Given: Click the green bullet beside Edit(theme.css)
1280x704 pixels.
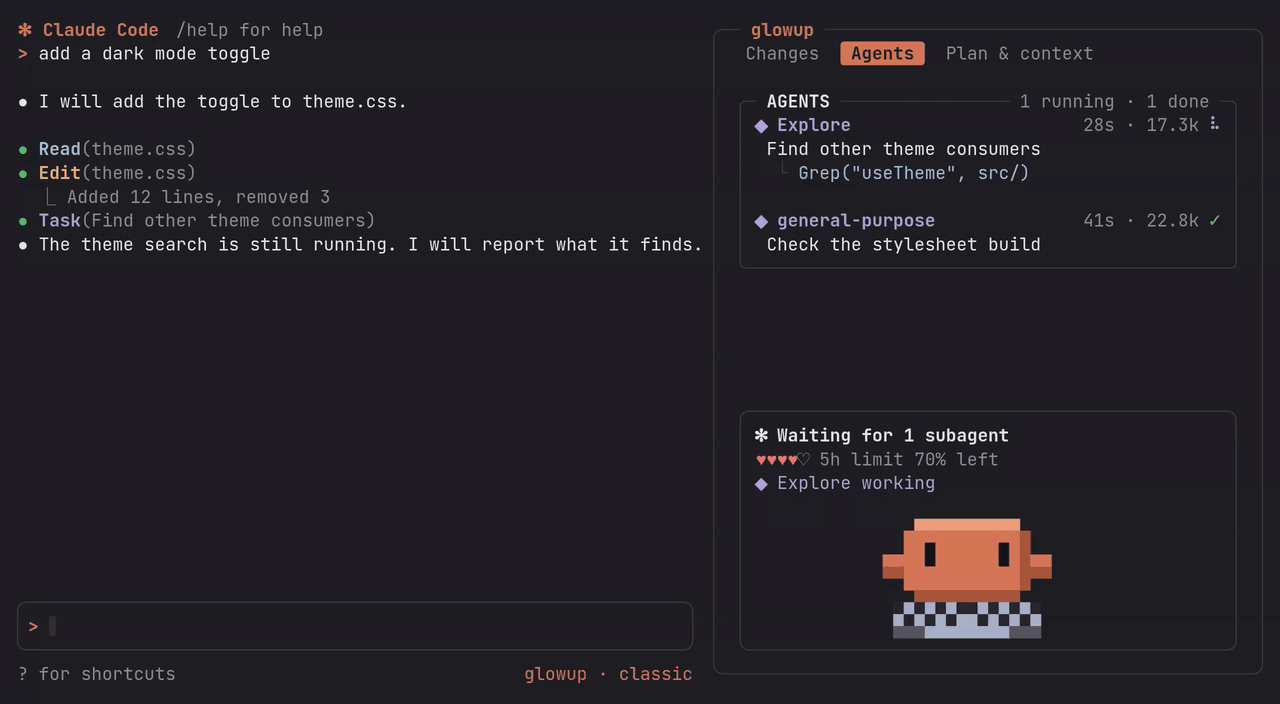Looking at the screenshot, I should 23,174.
